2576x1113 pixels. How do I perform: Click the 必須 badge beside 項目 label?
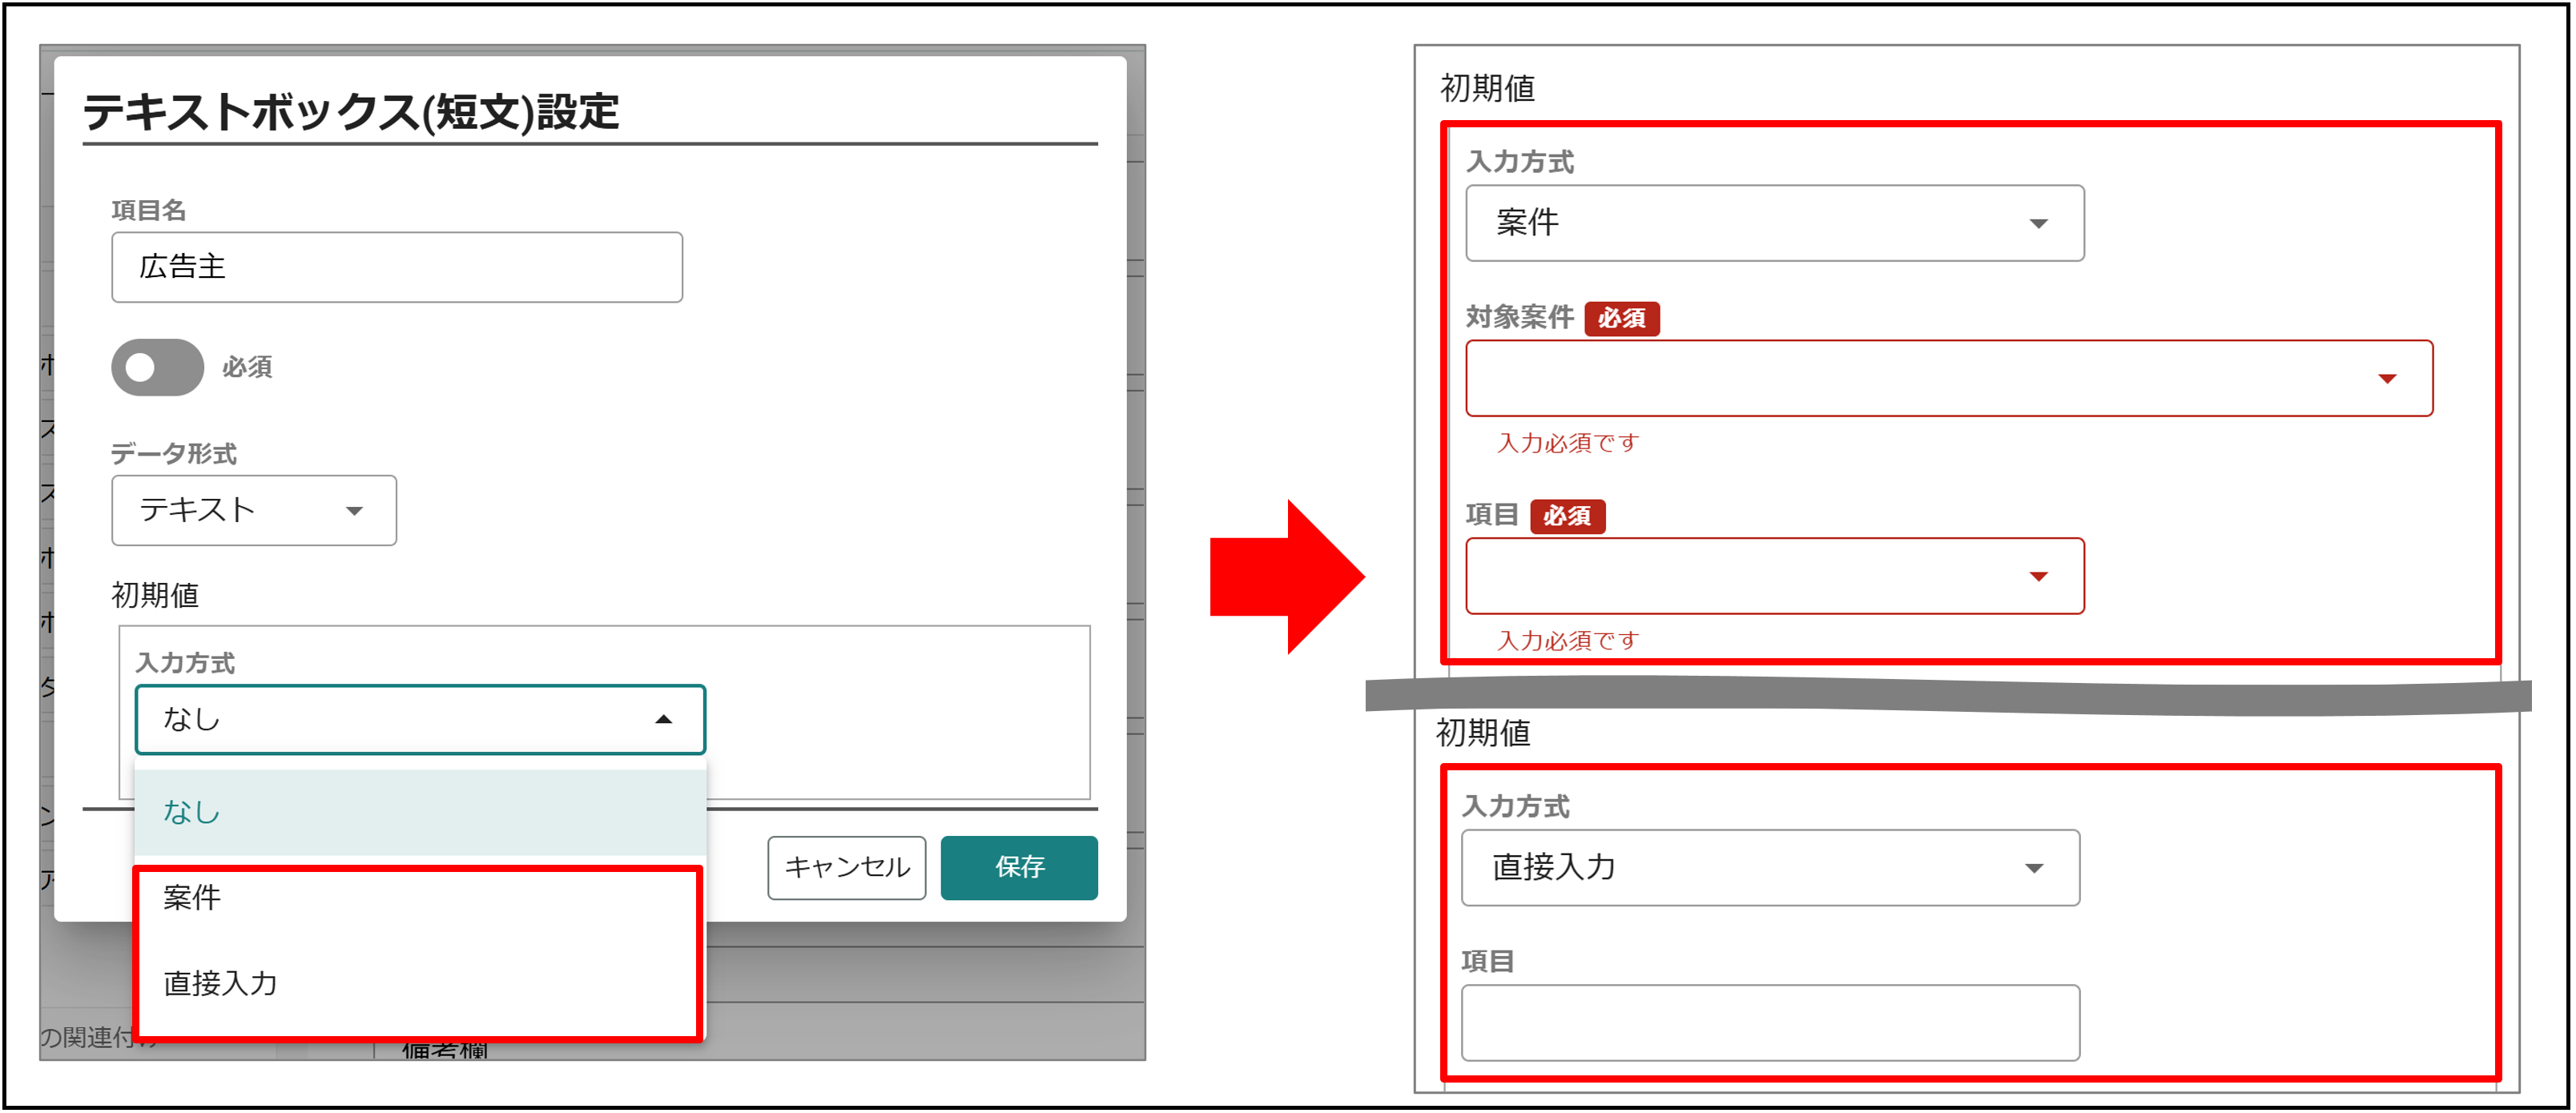[x=1567, y=516]
